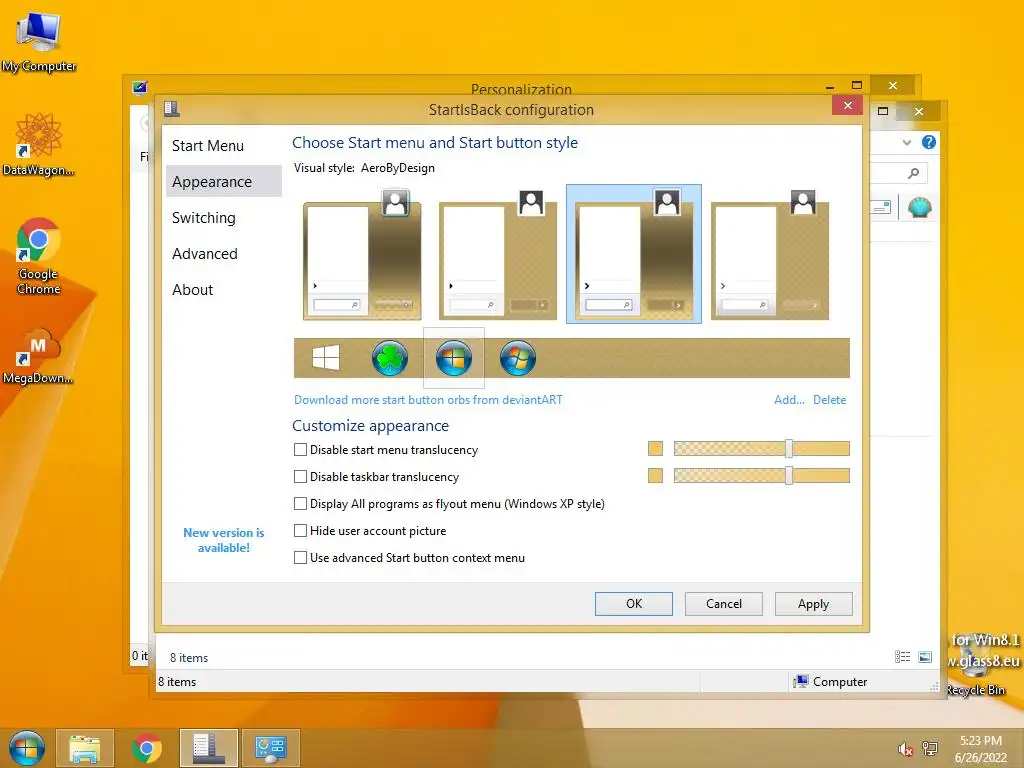Select the first start menu style thumbnail
Screen dimensions: 1024x768
tap(362, 255)
